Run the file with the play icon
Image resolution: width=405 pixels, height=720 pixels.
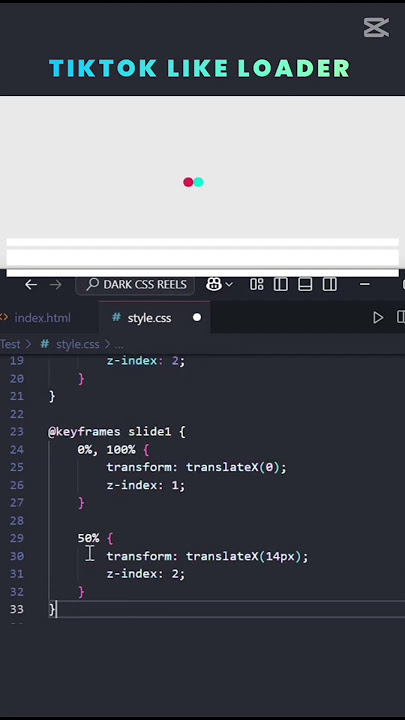coord(378,318)
